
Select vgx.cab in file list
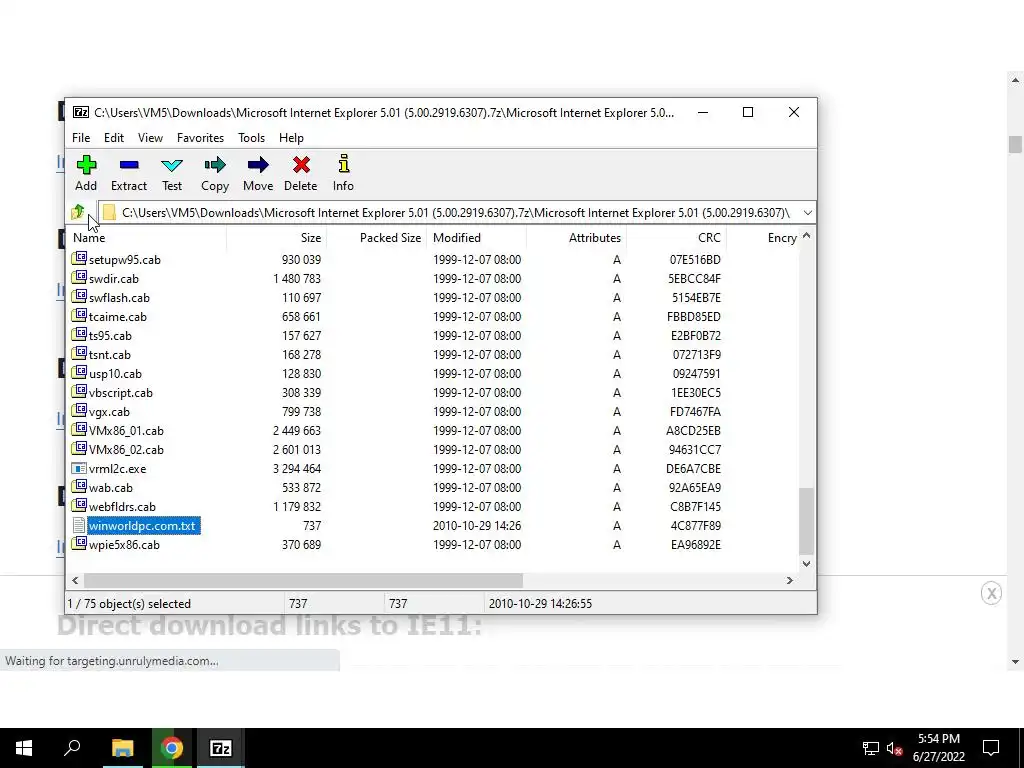click(109, 411)
